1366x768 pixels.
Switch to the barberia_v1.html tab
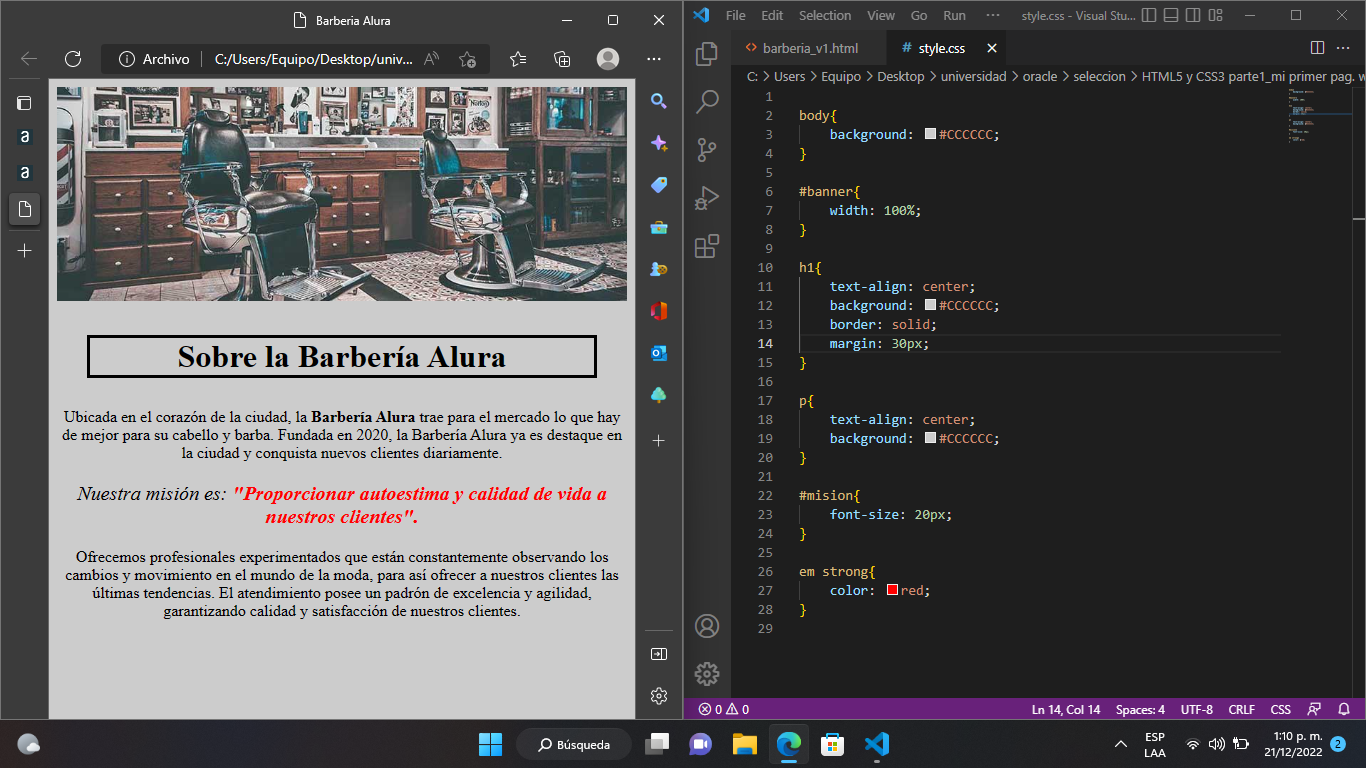pyautogui.click(x=810, y=48)
